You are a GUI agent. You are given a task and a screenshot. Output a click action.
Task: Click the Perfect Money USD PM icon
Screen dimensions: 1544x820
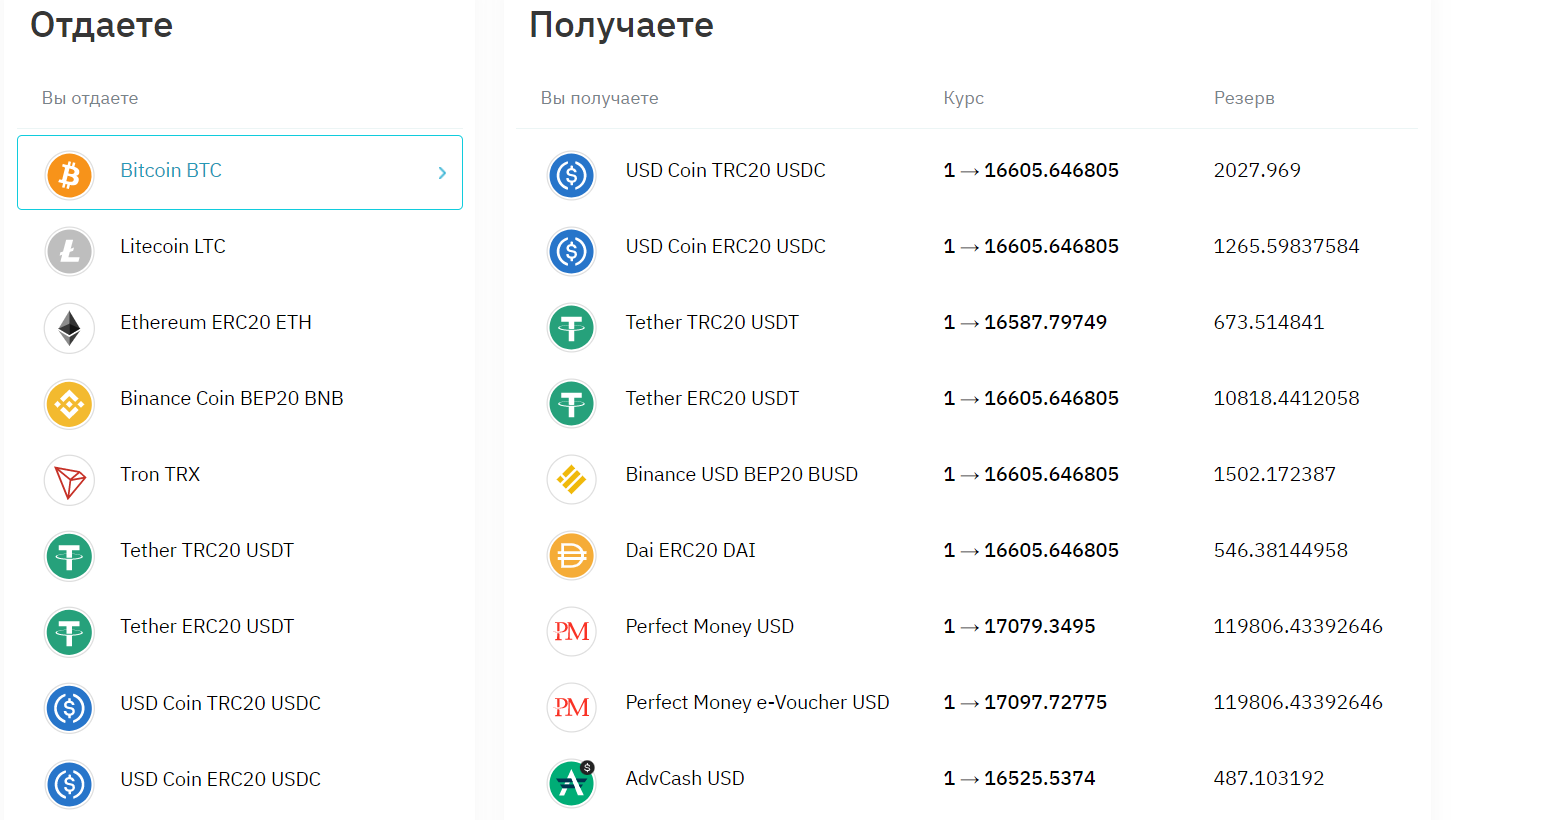[571, 631]
